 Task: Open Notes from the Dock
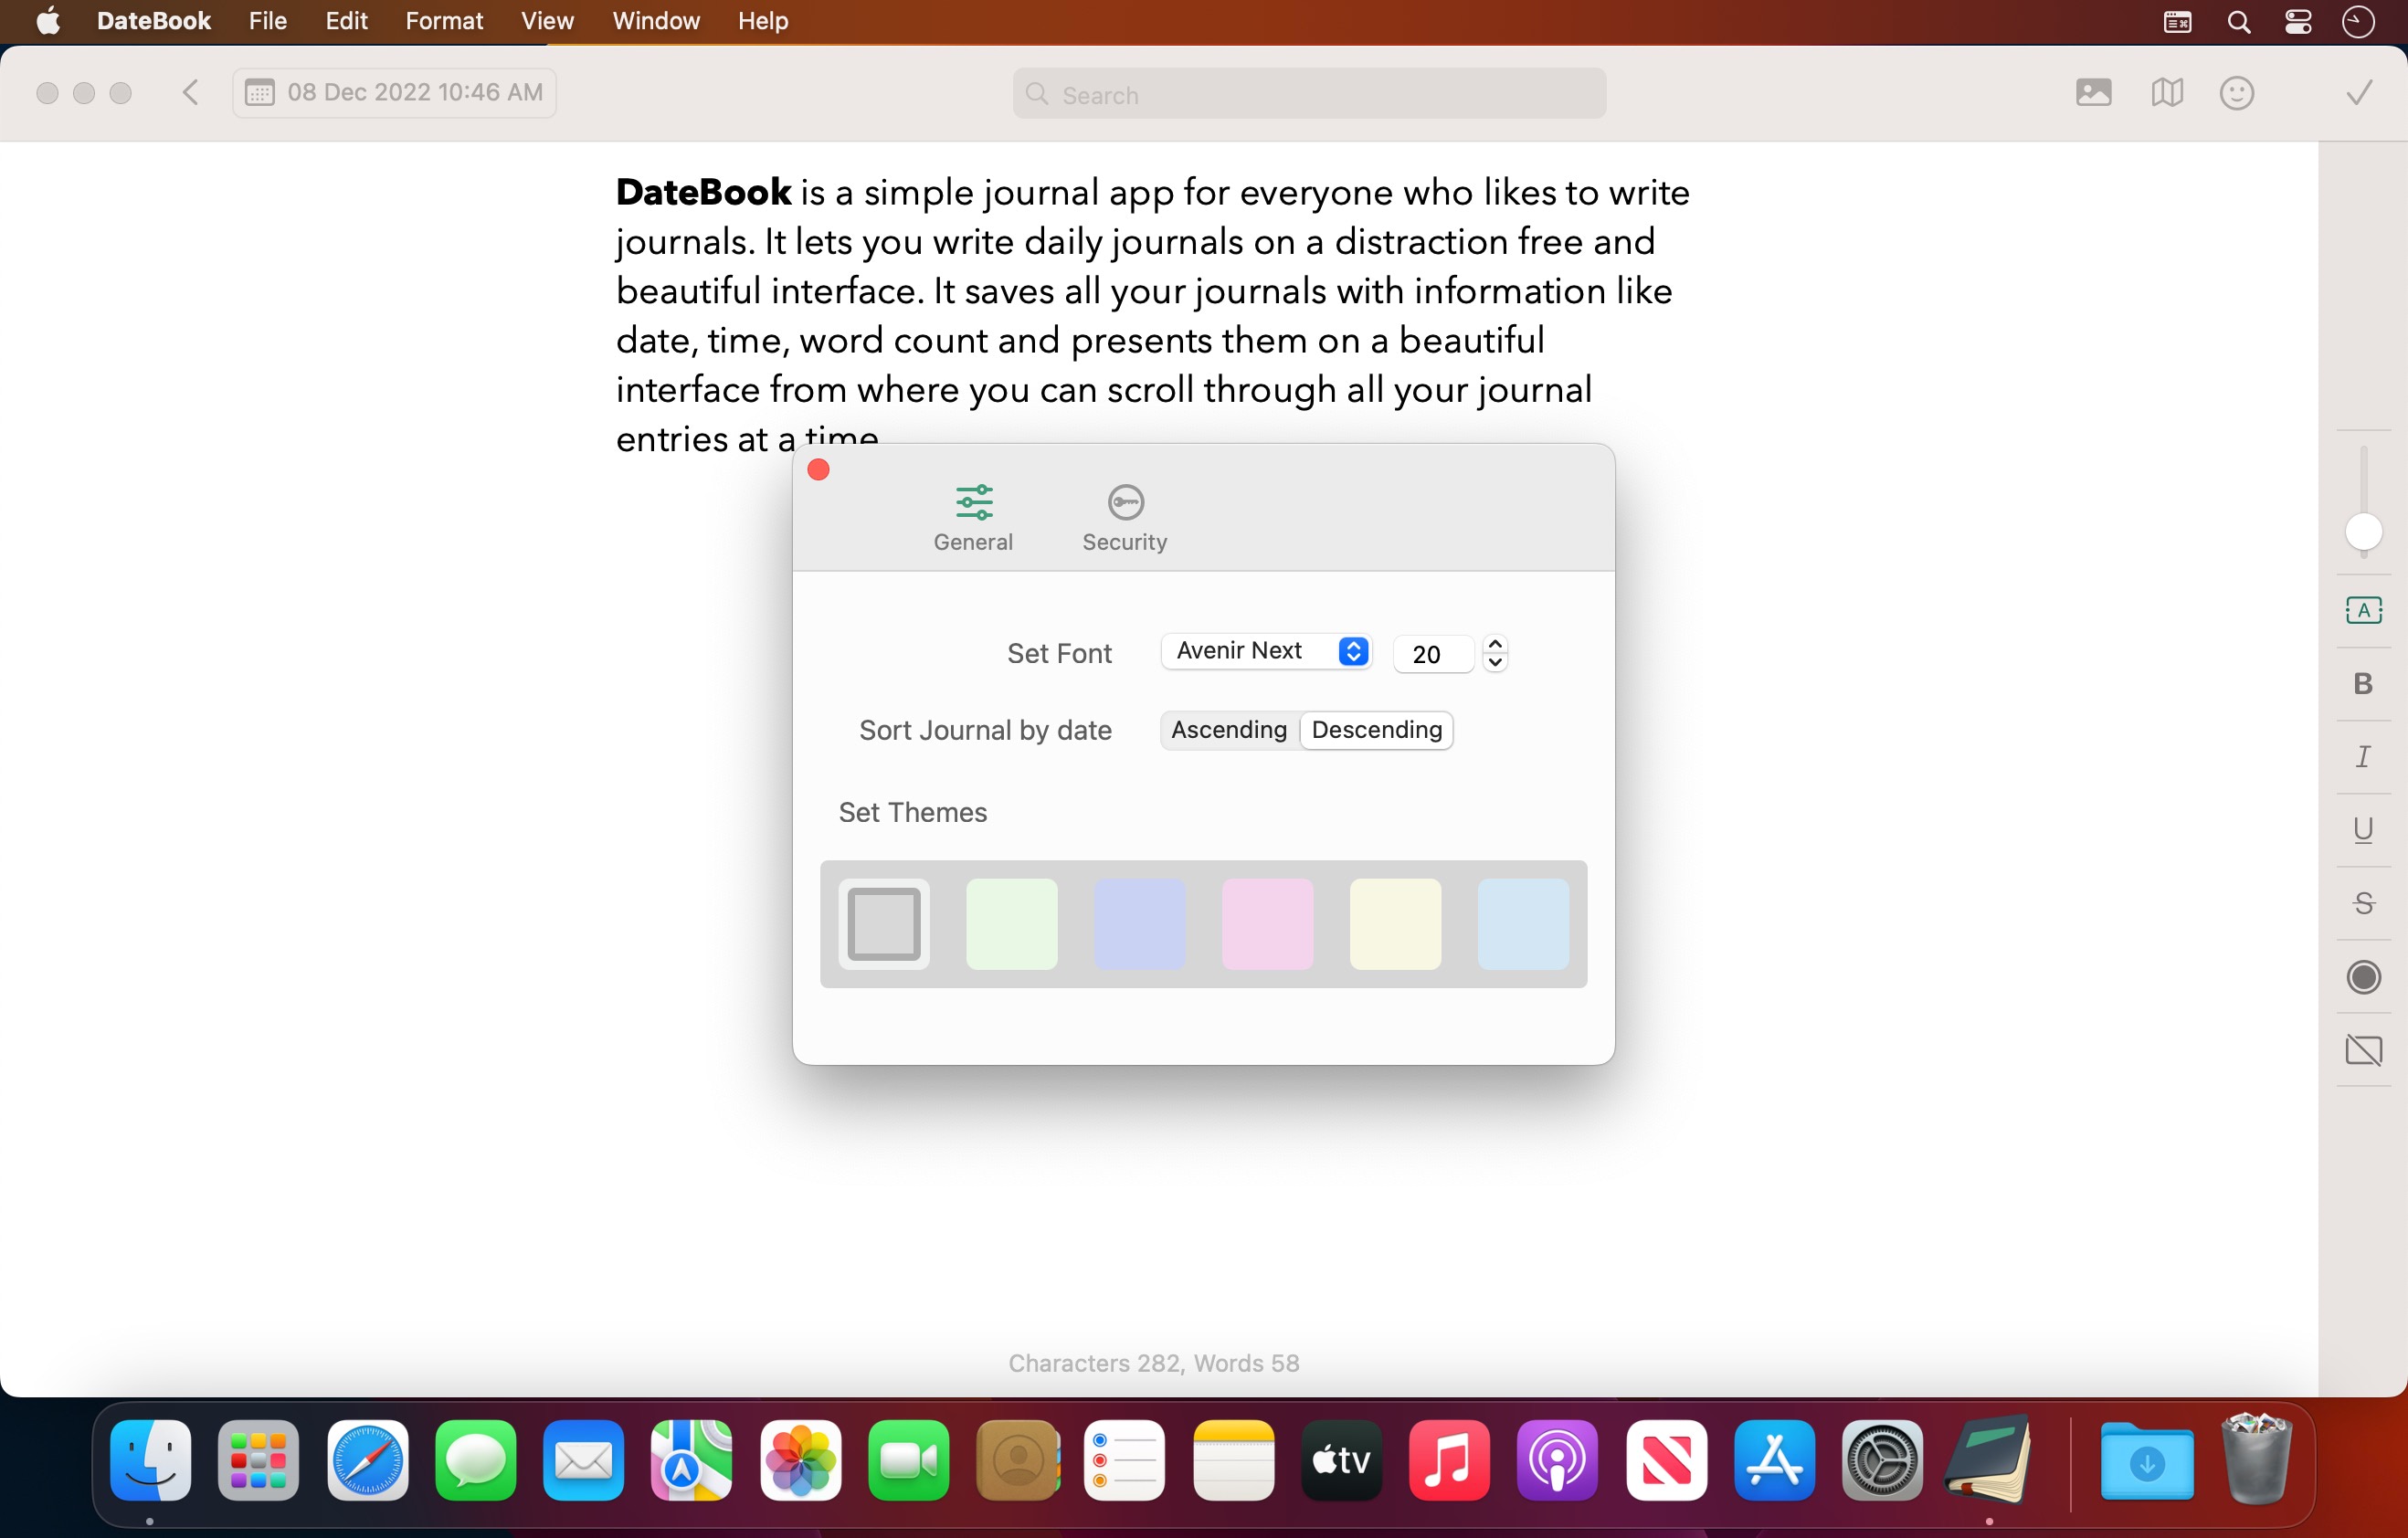click(1234, 1460)
